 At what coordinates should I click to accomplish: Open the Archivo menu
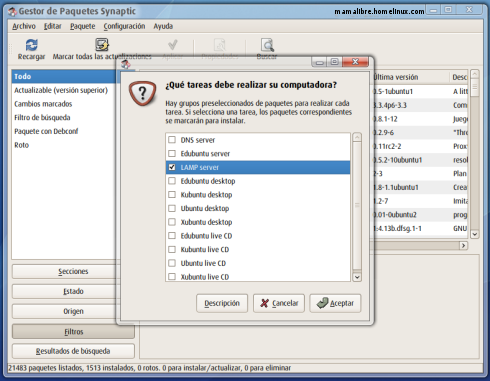[24, 26]
